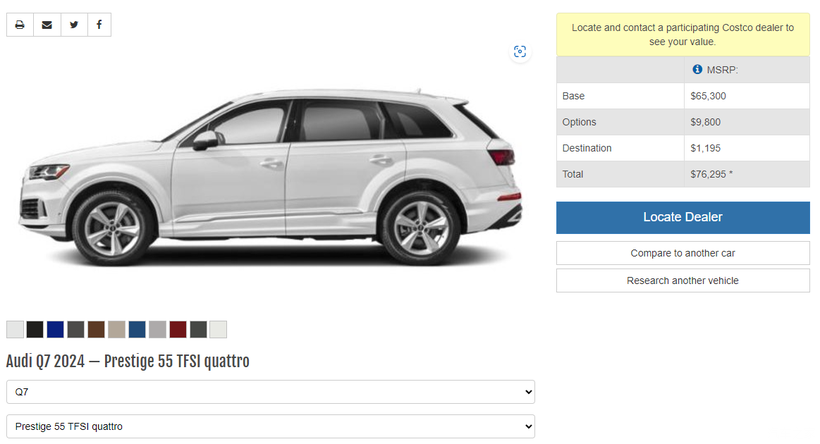Pick the last off-white color swatch
Image resolution: width=820 pixels, height=444 pixels.
219,329
